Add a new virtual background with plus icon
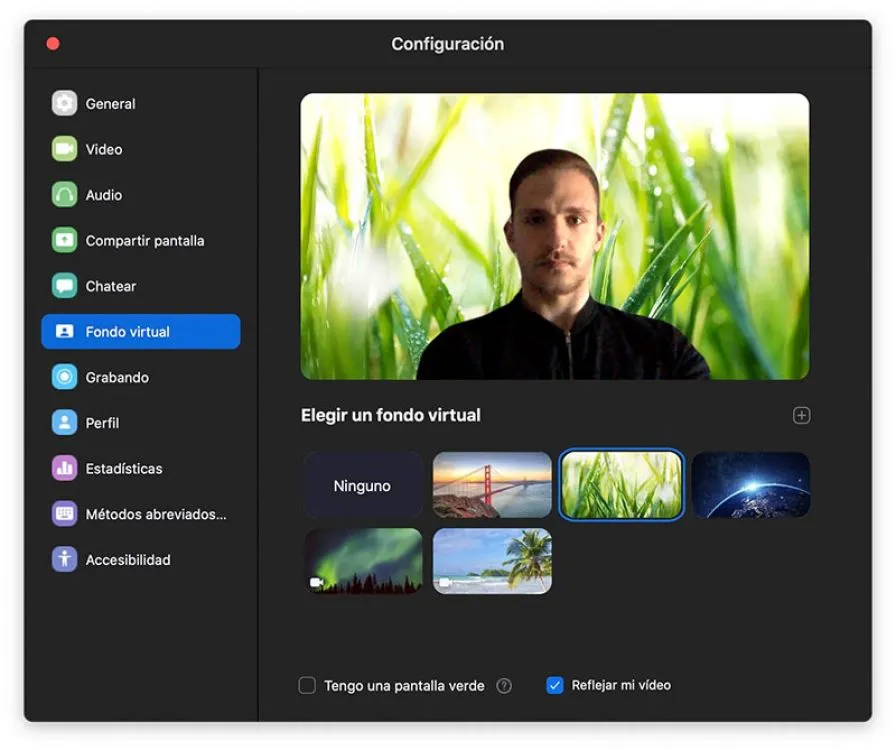 click(x=801, y=416)
